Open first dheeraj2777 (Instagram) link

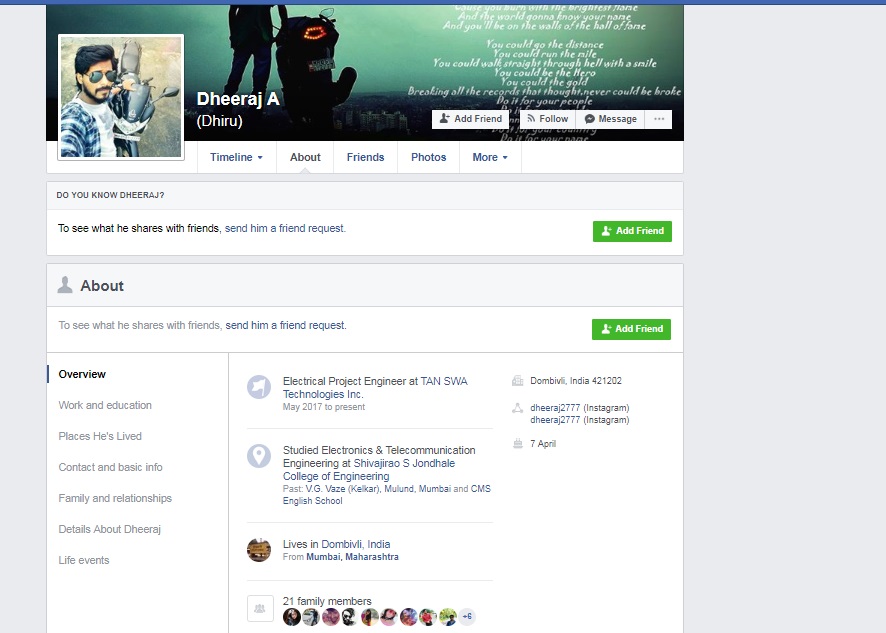click(x=580, y=408)
